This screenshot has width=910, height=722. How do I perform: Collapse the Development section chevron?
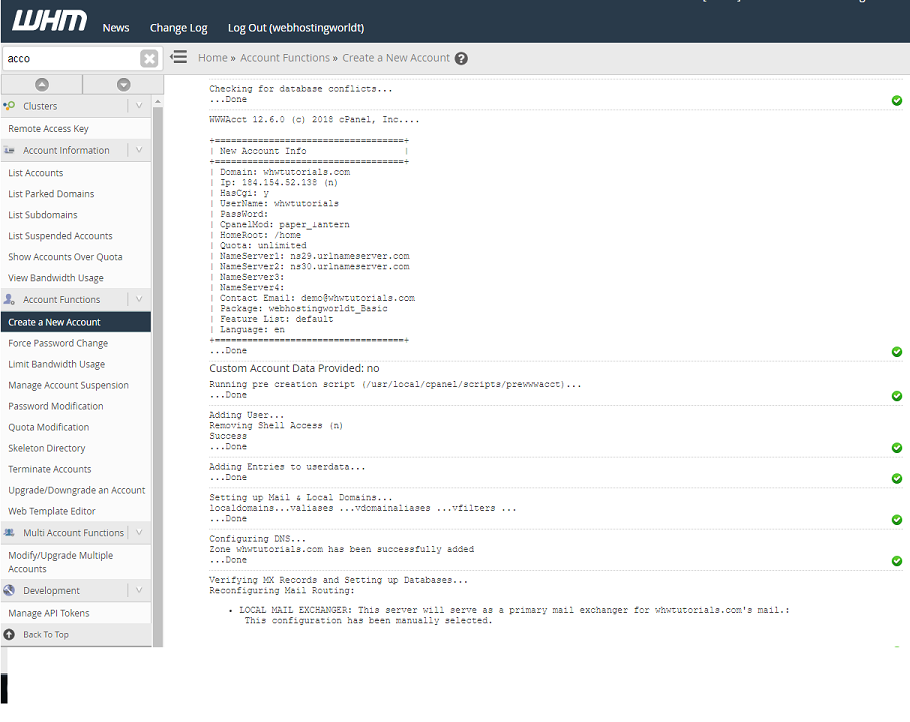point(139,591)
